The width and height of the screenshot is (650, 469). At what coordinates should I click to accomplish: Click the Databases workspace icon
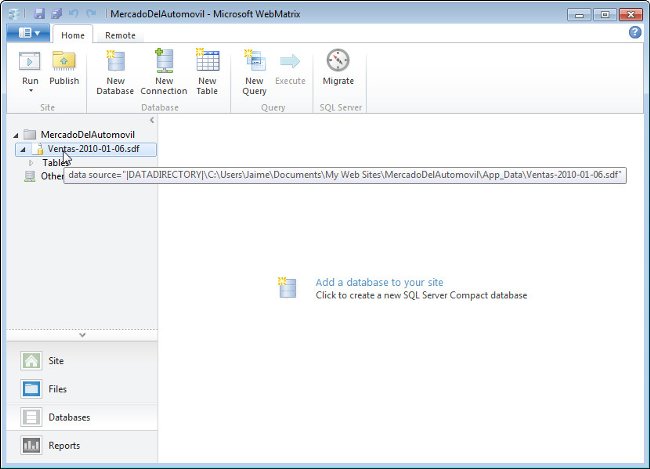pos(31,417)
